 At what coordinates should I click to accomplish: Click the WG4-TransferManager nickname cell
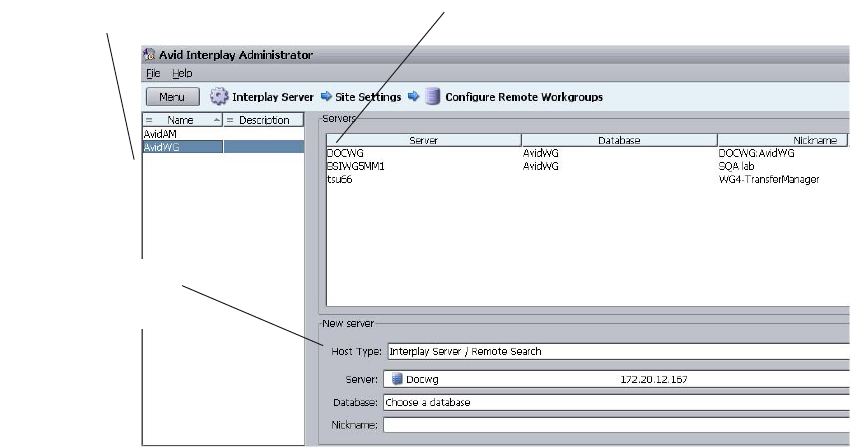[x=769, y=179]
